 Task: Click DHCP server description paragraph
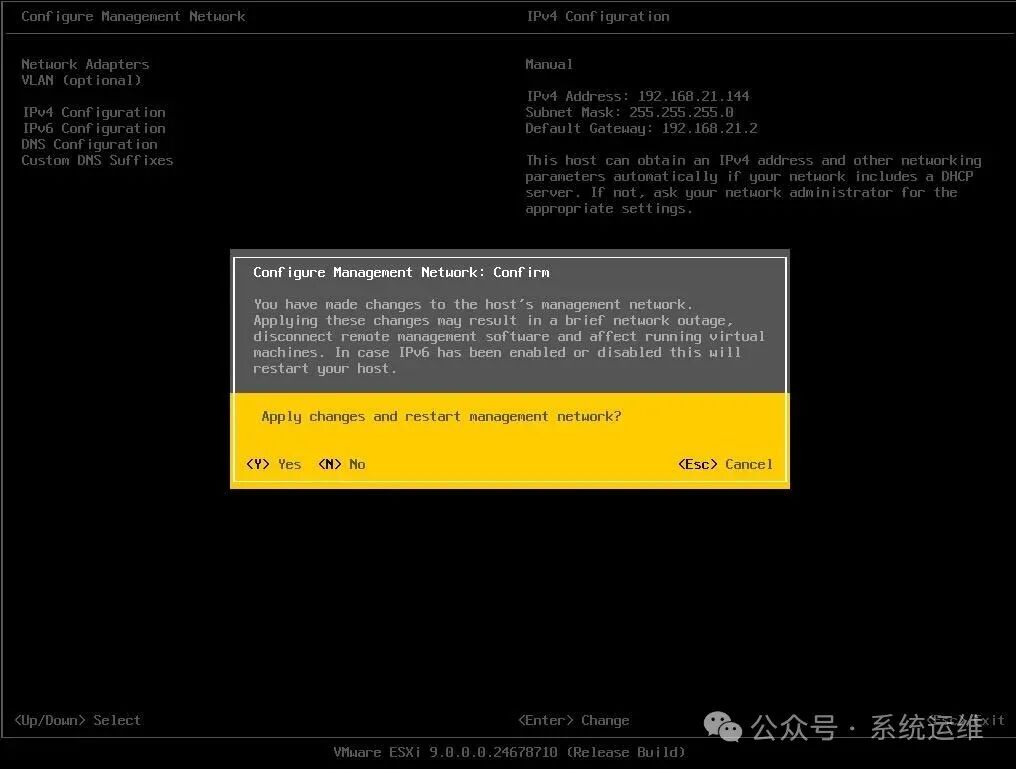pos(754,185)
